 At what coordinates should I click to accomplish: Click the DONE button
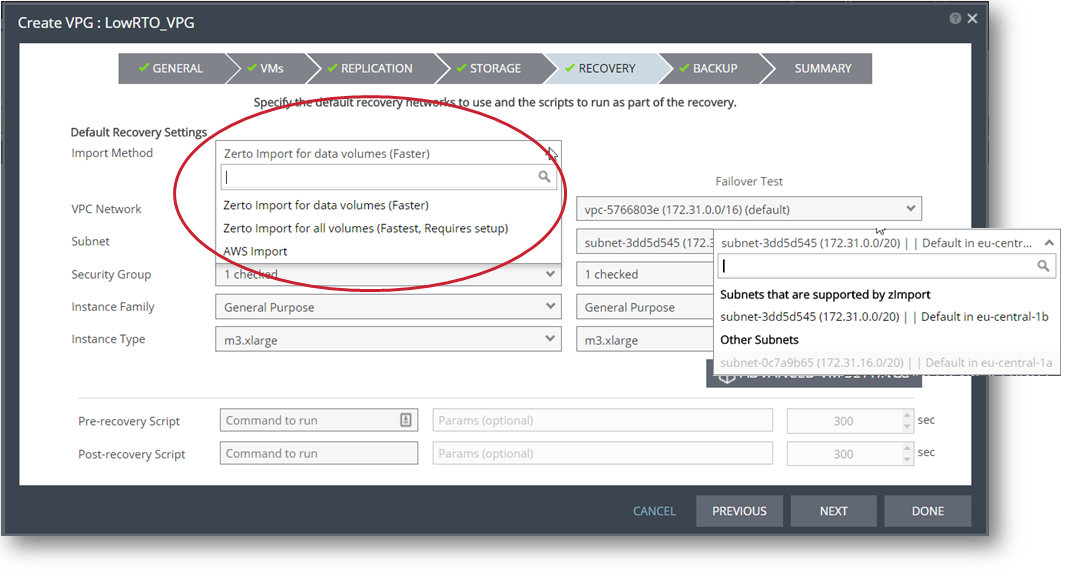928,511
